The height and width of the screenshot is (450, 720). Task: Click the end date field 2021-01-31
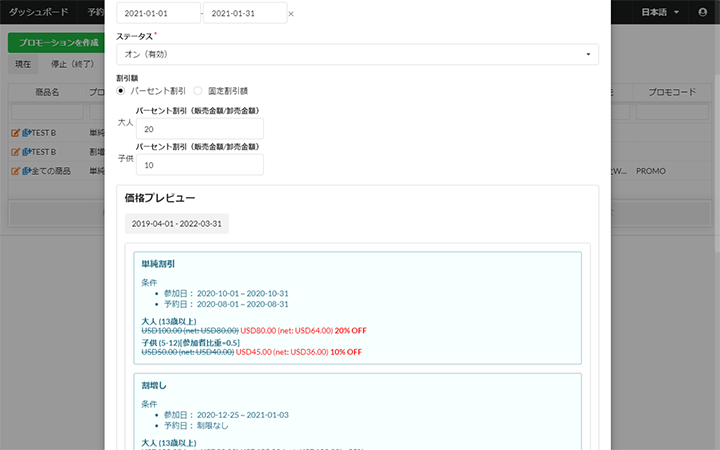point(245,13)
